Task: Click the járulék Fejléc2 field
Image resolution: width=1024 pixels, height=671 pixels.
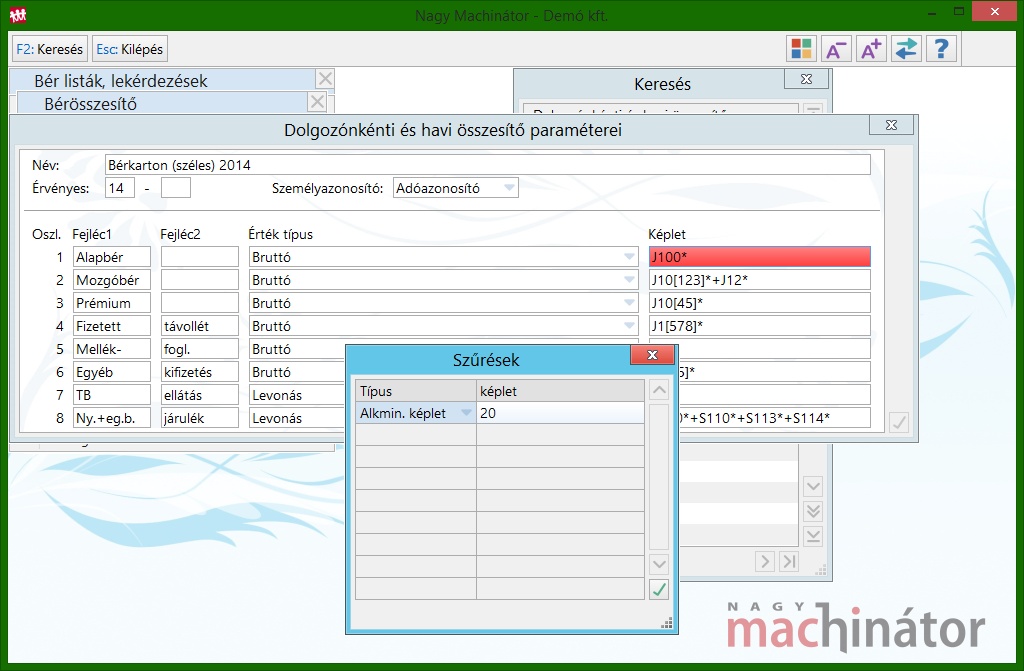Action: pos(200,417)
